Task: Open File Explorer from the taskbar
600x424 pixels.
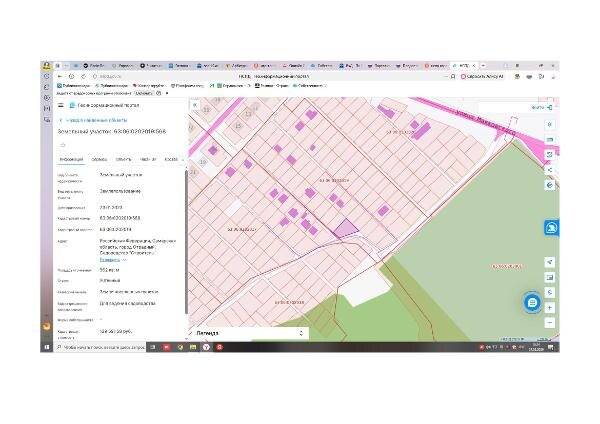Action: 193,347
